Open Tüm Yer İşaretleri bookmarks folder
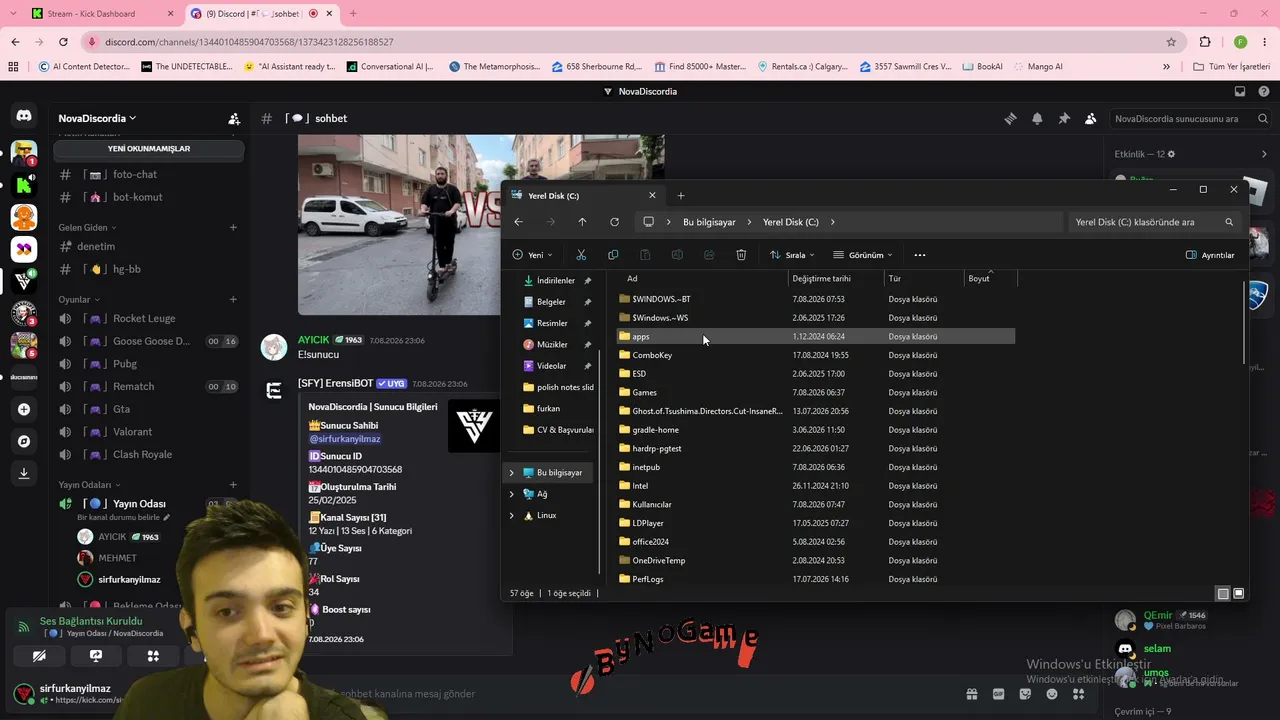 1232,67
